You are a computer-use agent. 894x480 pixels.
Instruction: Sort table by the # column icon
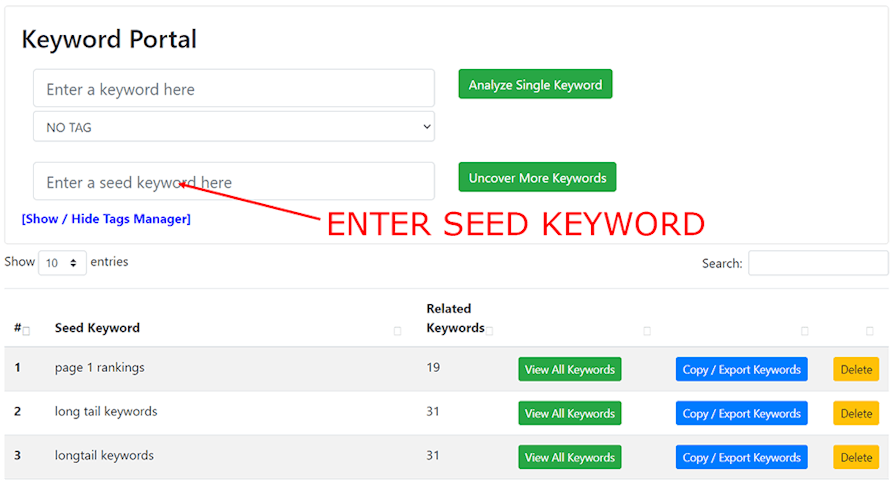pyautogui.click(x=27, y=331)
